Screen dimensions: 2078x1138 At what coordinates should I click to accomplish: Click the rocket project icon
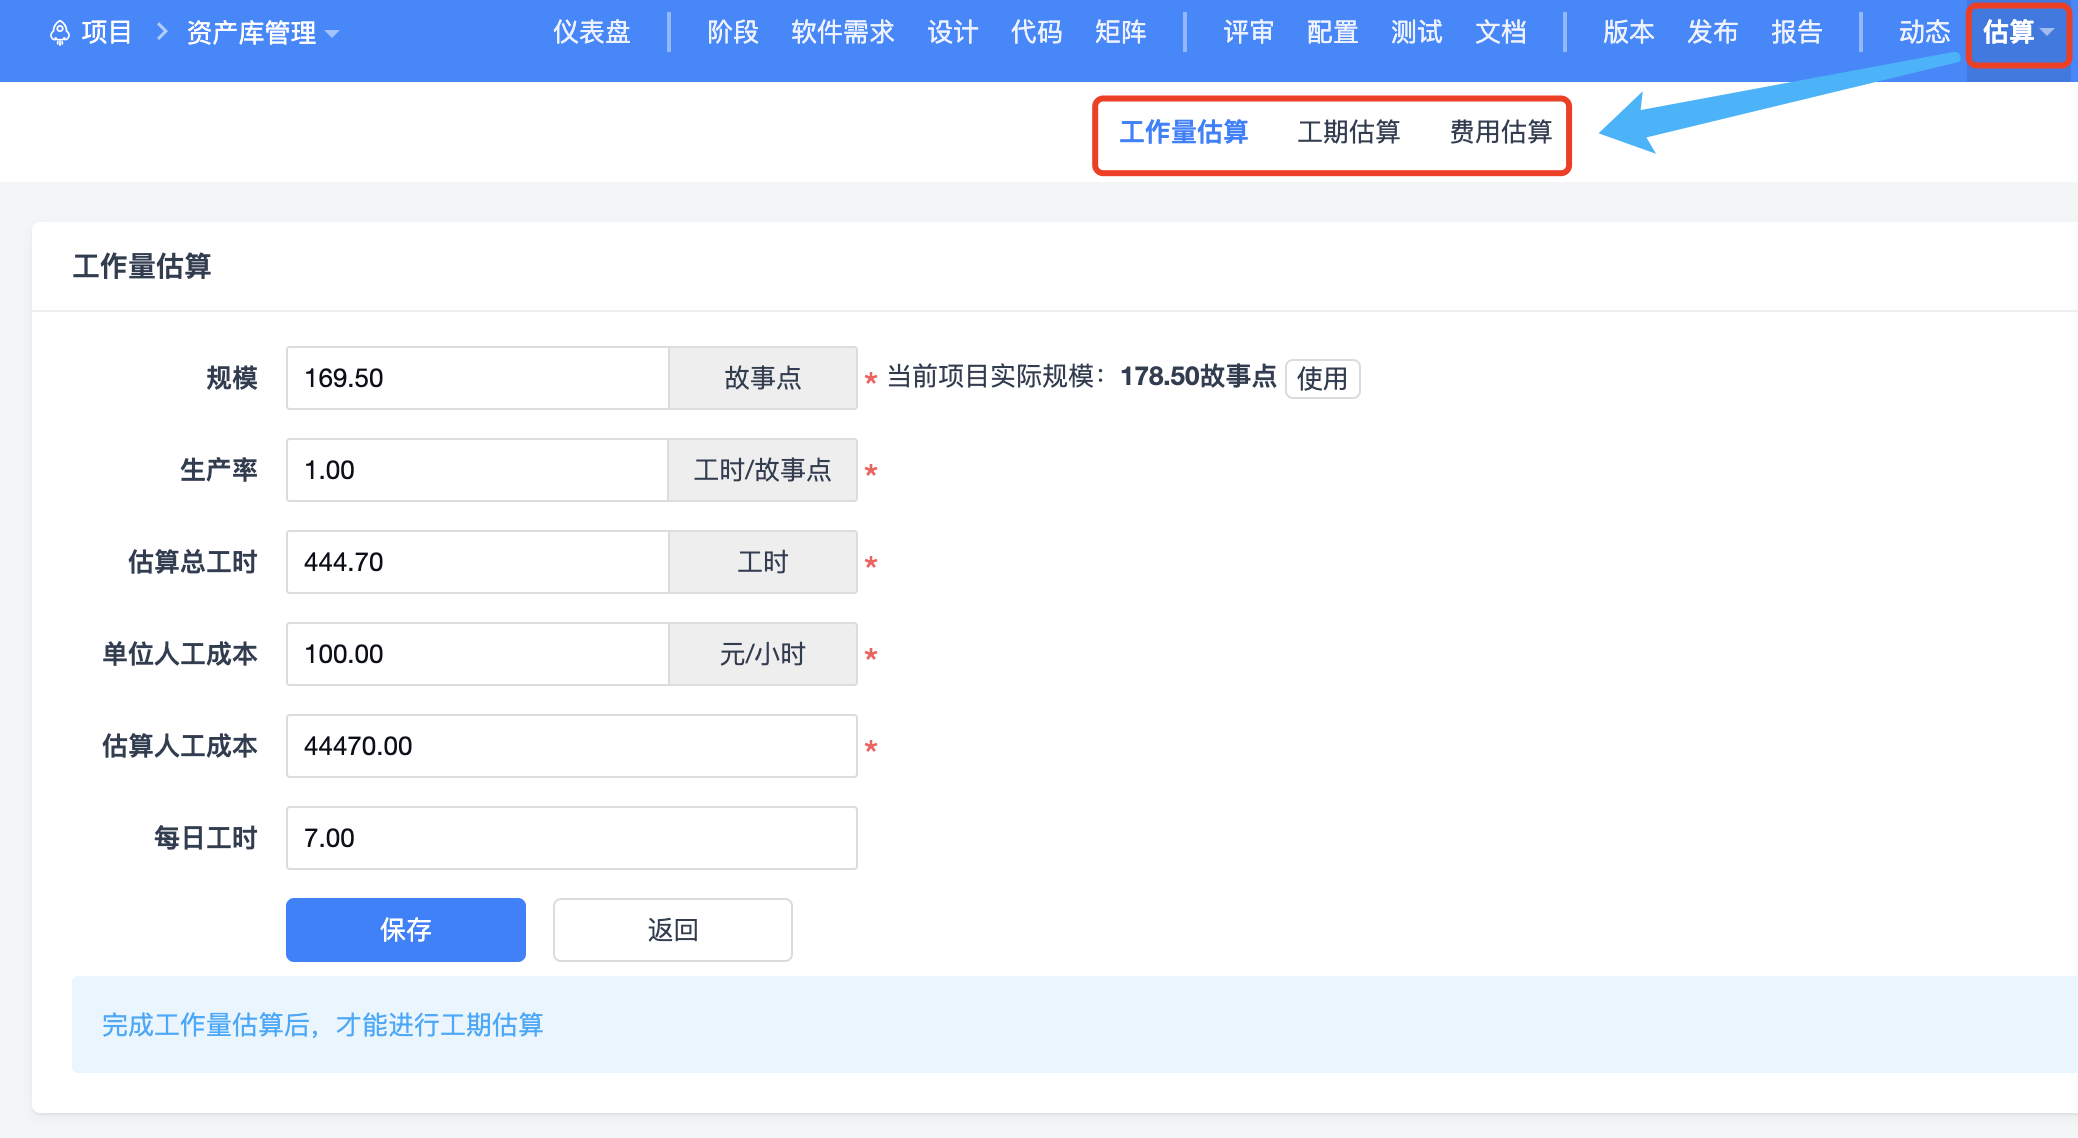point(60,33)
